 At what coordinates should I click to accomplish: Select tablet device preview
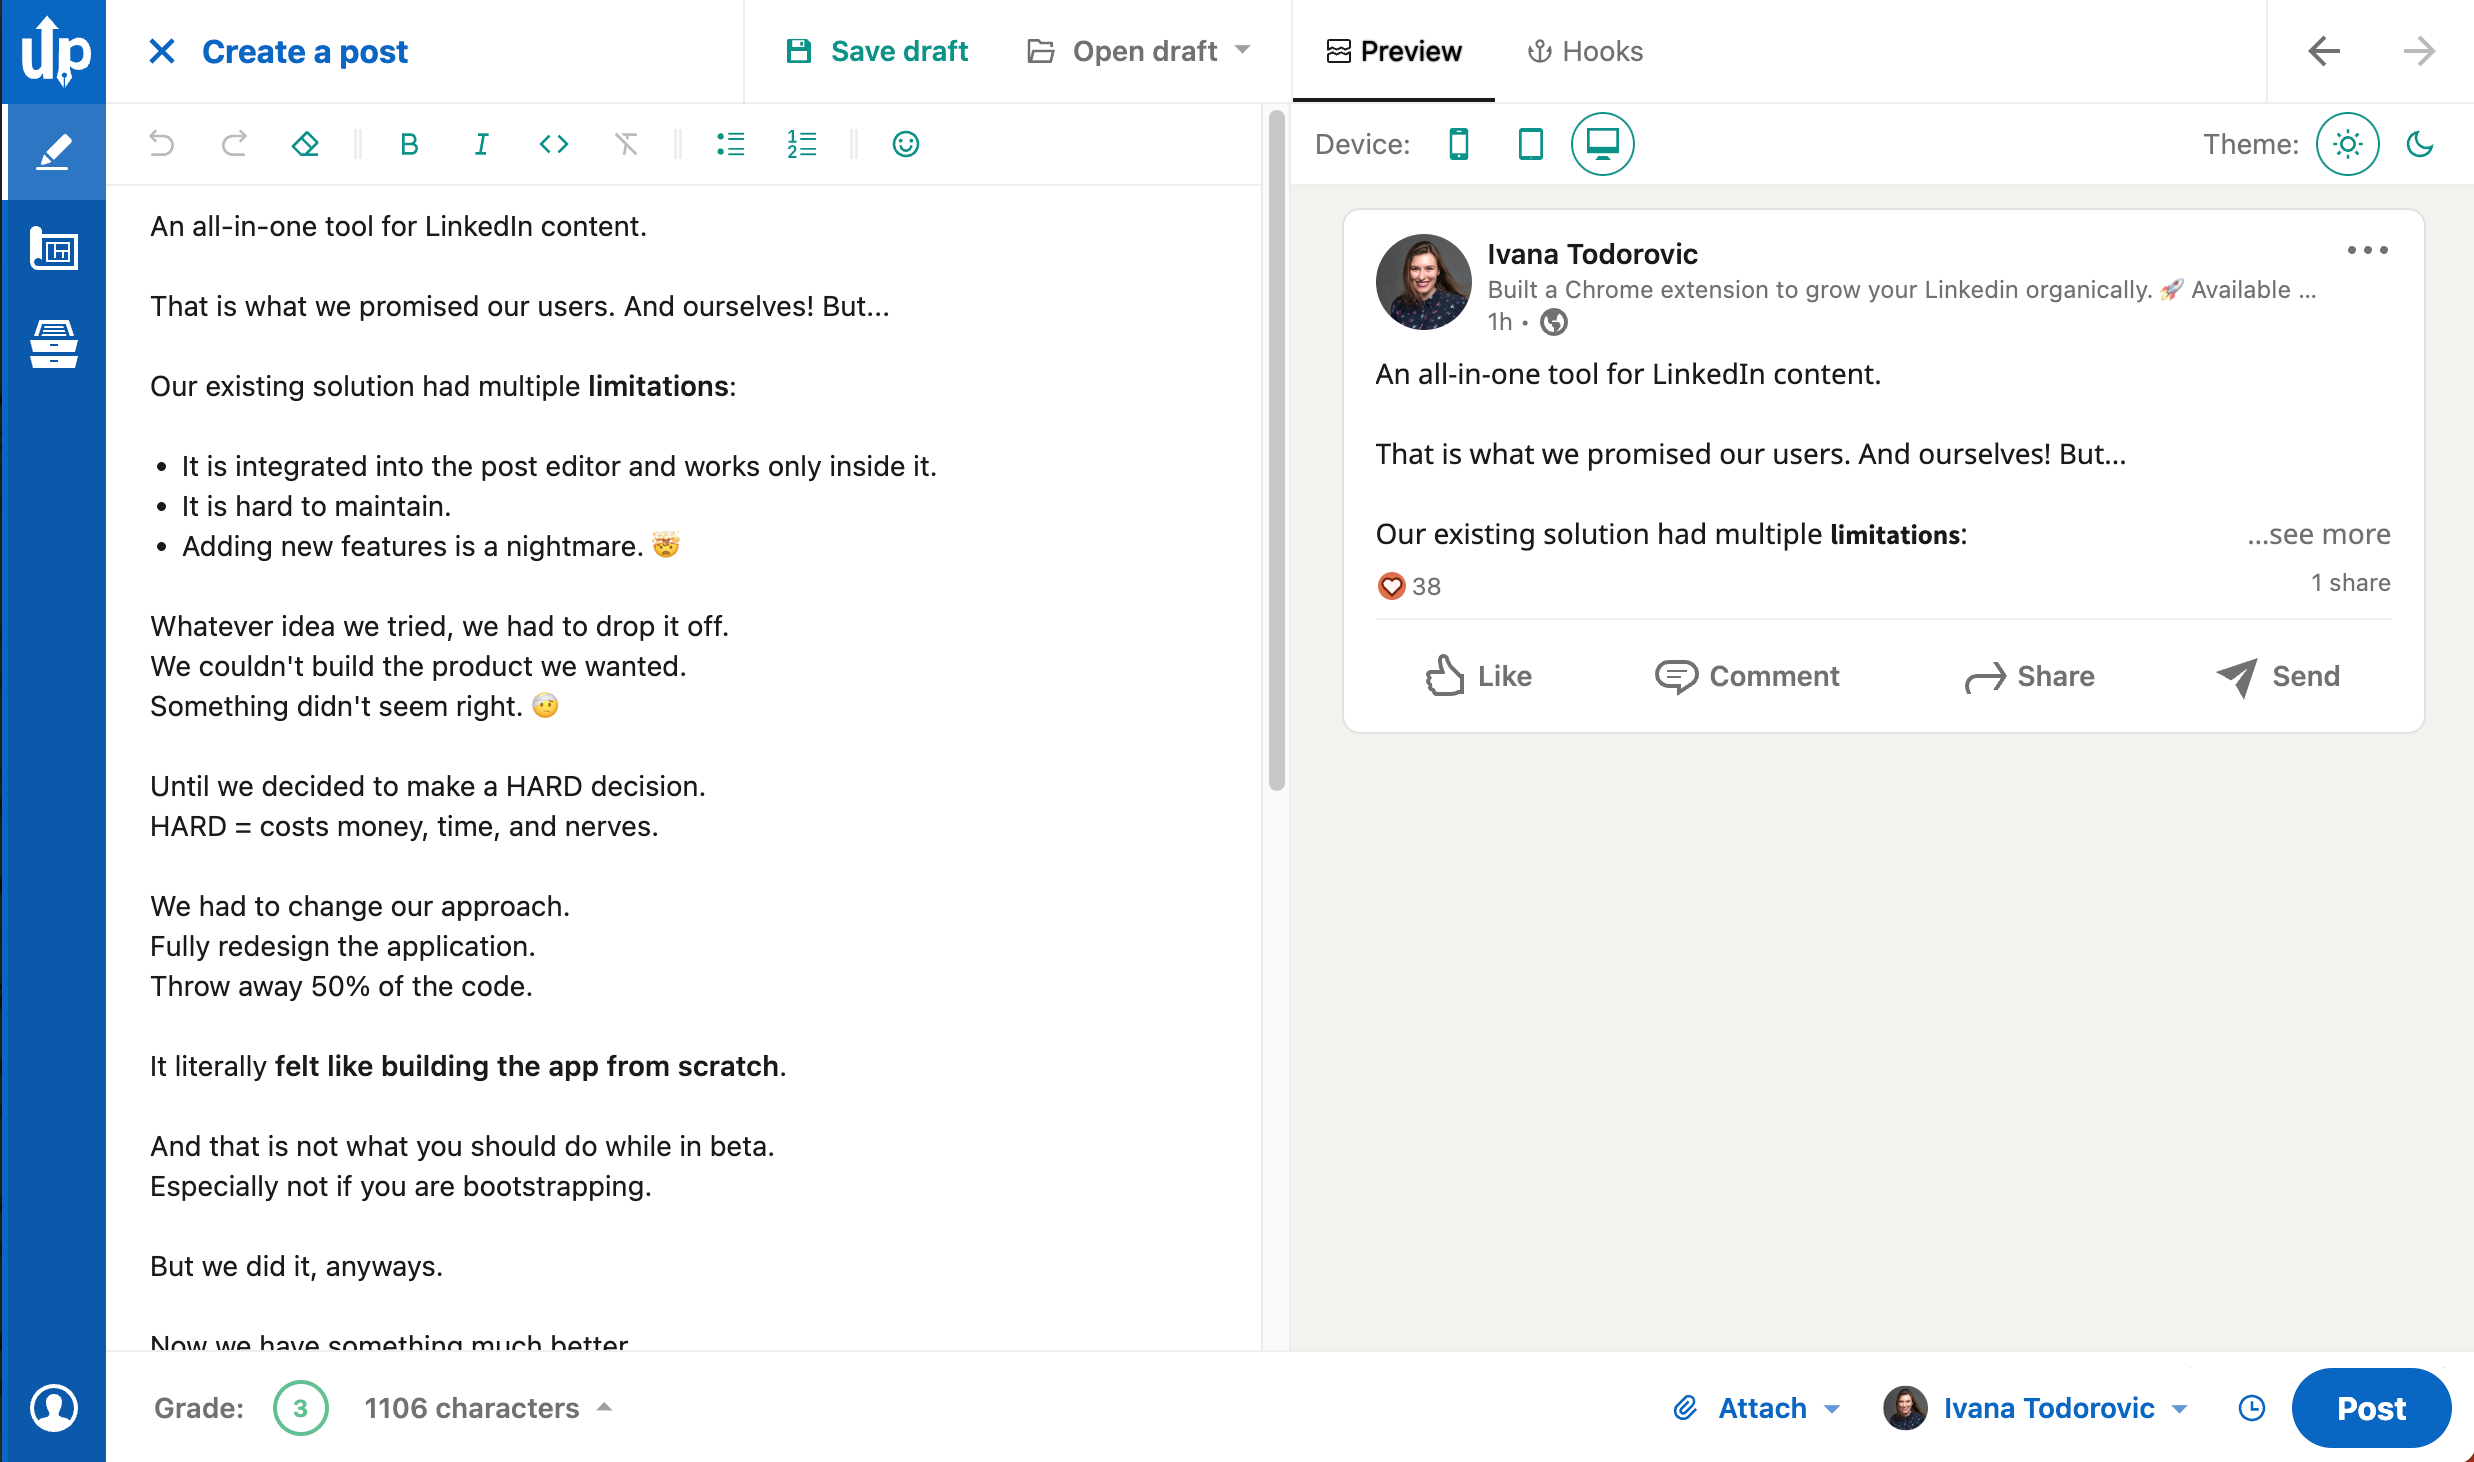[1531, 144]
